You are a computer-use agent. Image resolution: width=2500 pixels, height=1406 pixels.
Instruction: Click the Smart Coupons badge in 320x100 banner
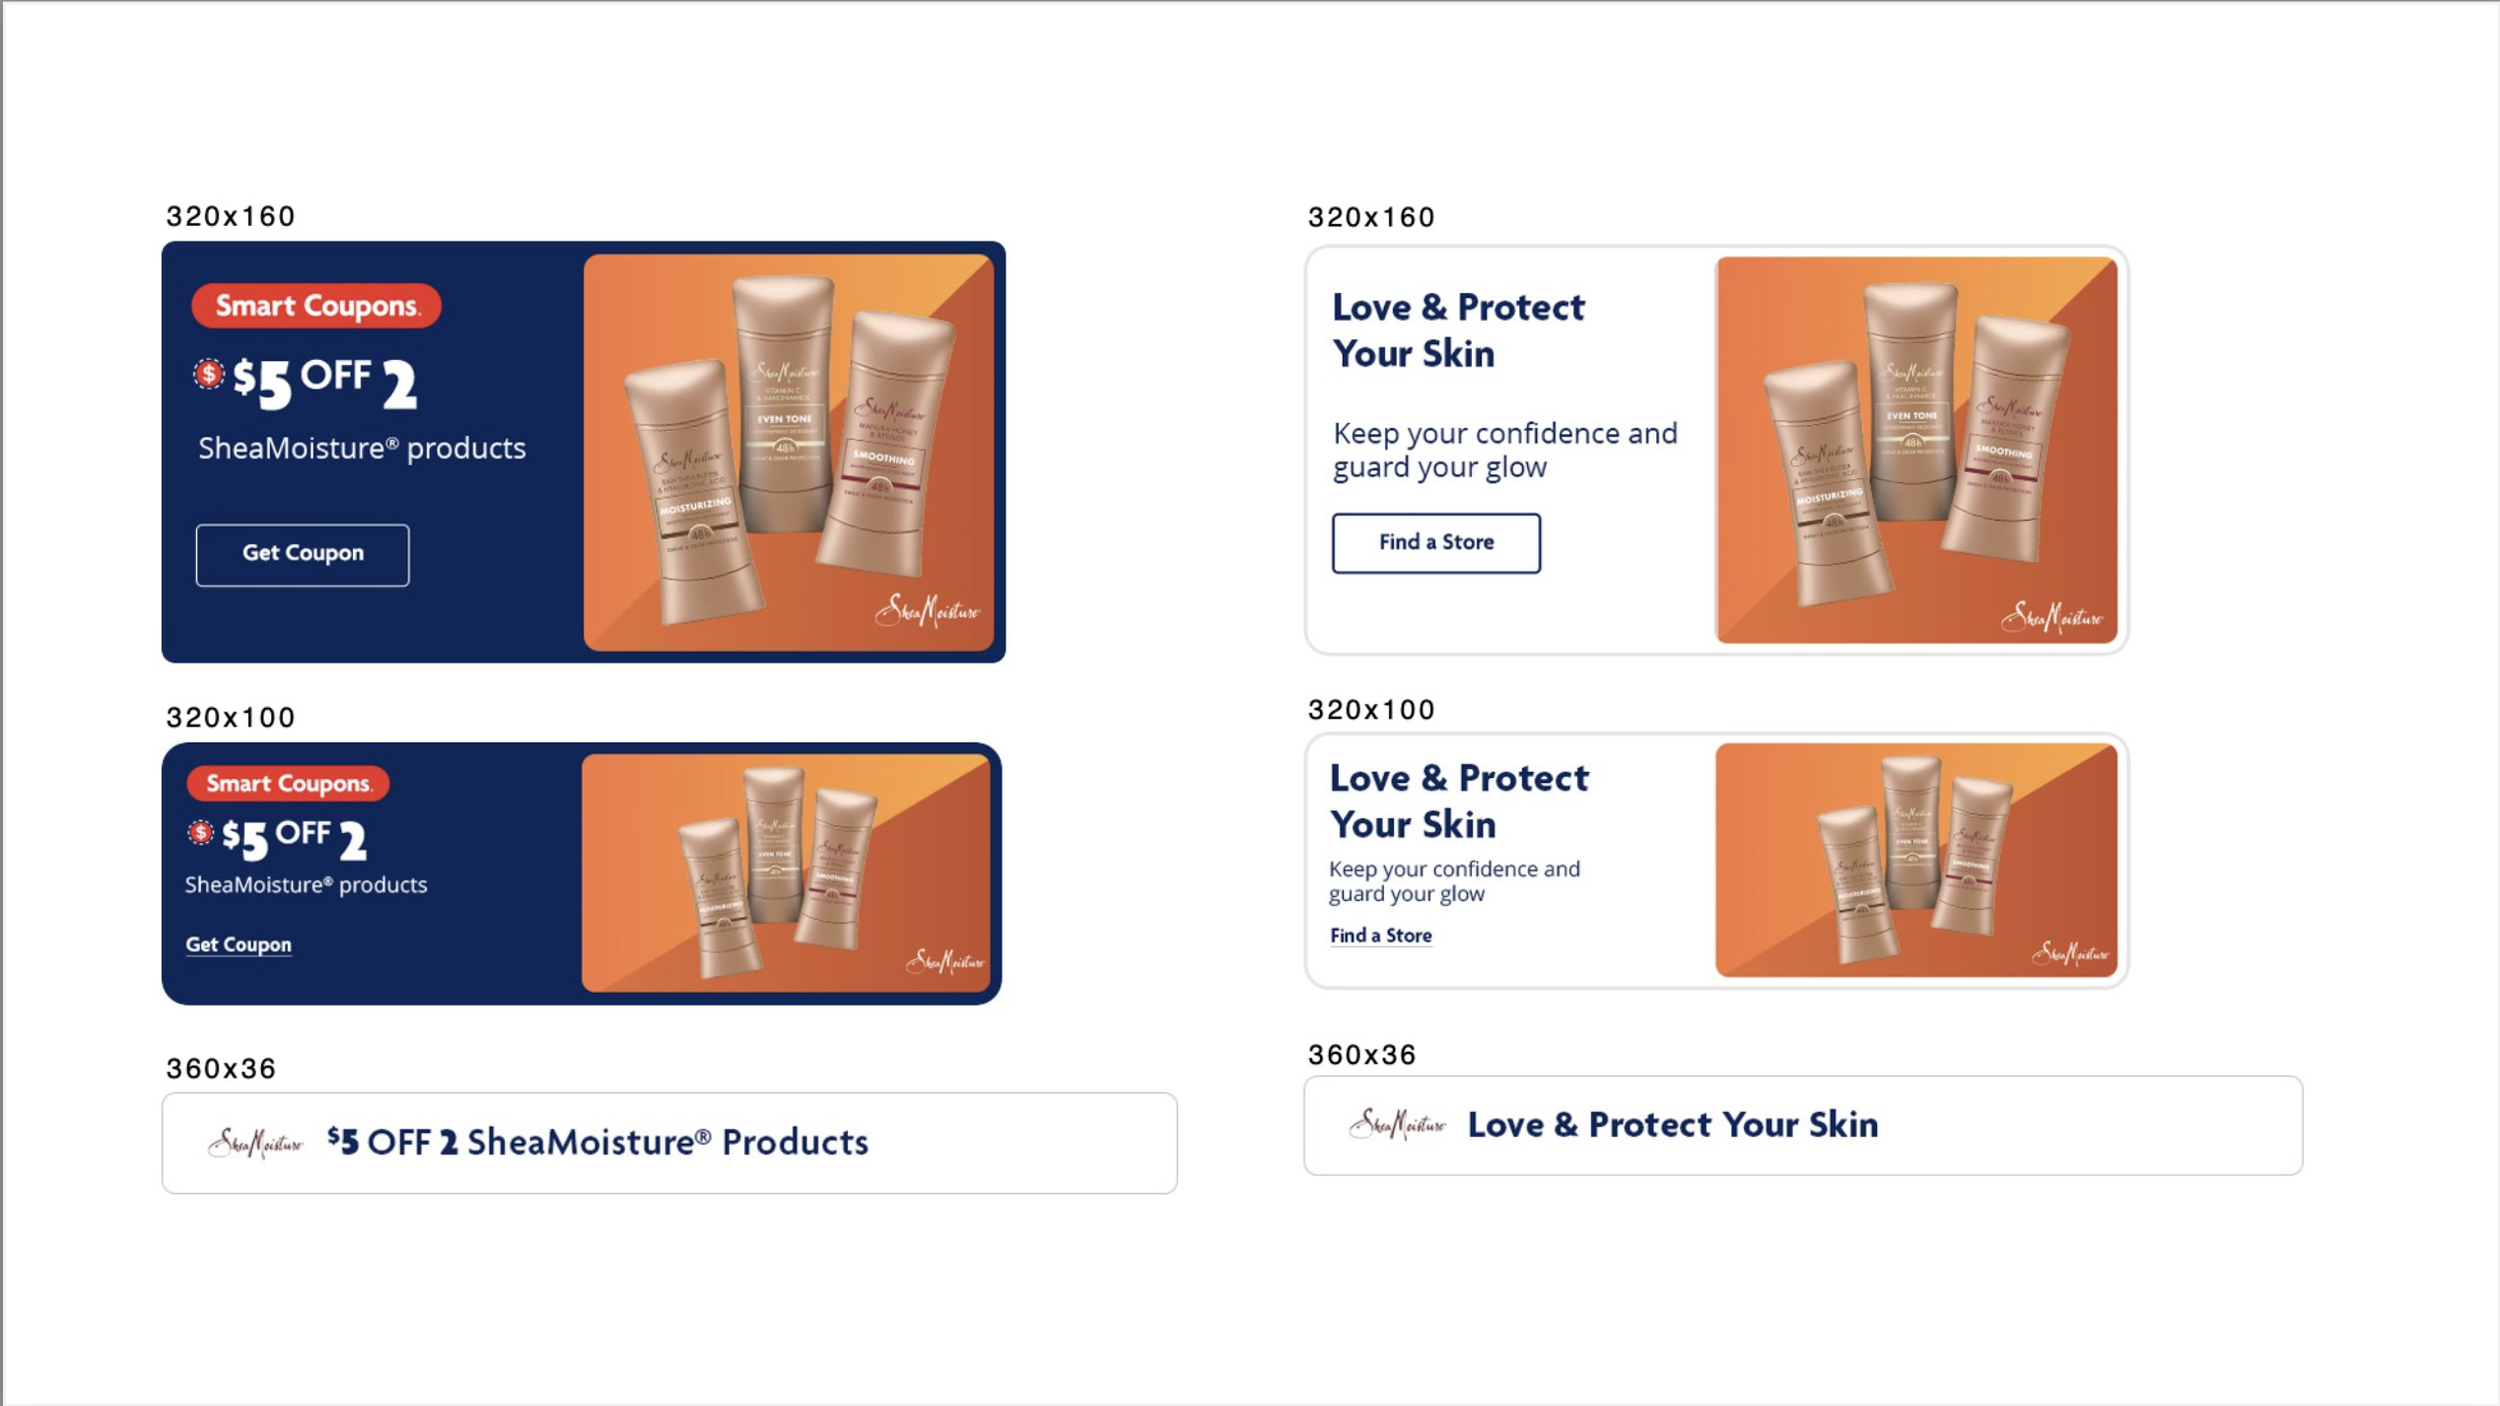288,783
